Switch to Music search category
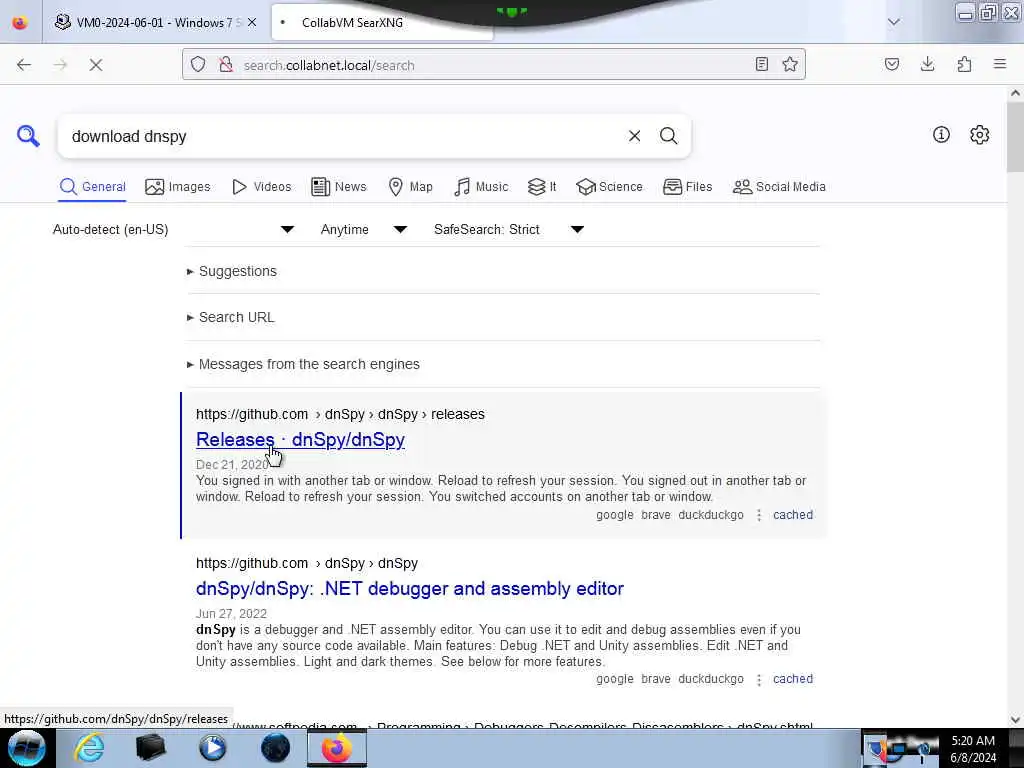Screen dimensions: 1024x768 (481, 187)
